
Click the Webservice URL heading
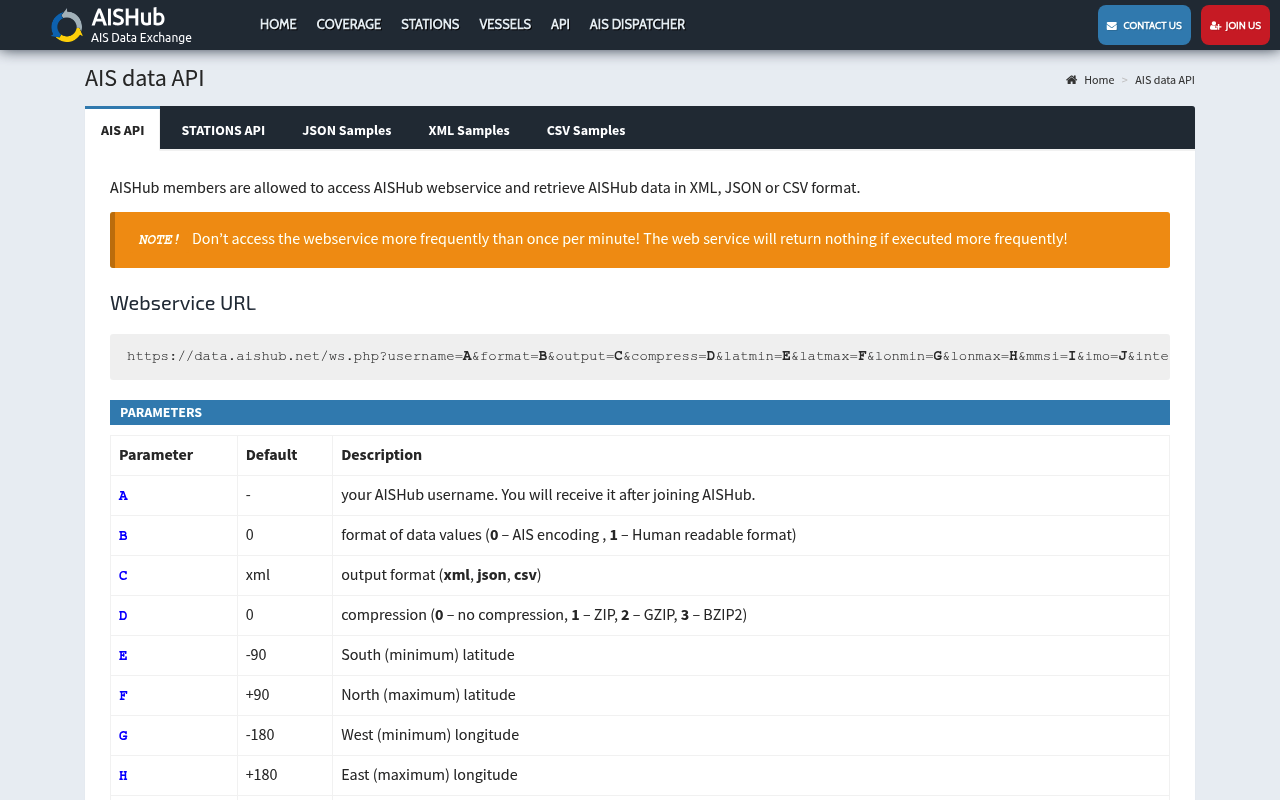(x=183, y=303)
